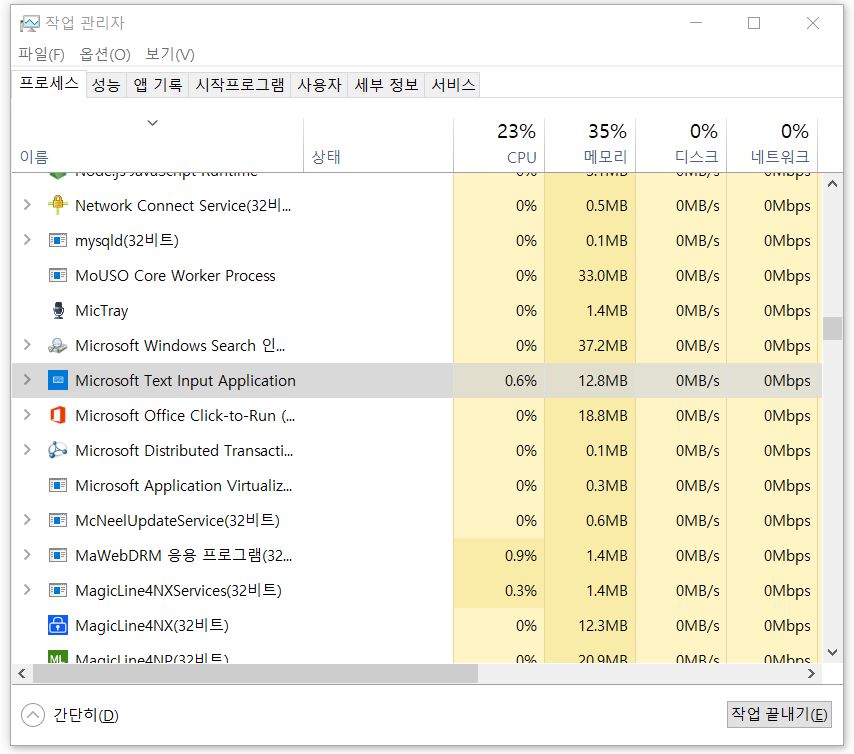Switch to the 성능 tab
Screen dimensions: 854x754
click(106, 85)
